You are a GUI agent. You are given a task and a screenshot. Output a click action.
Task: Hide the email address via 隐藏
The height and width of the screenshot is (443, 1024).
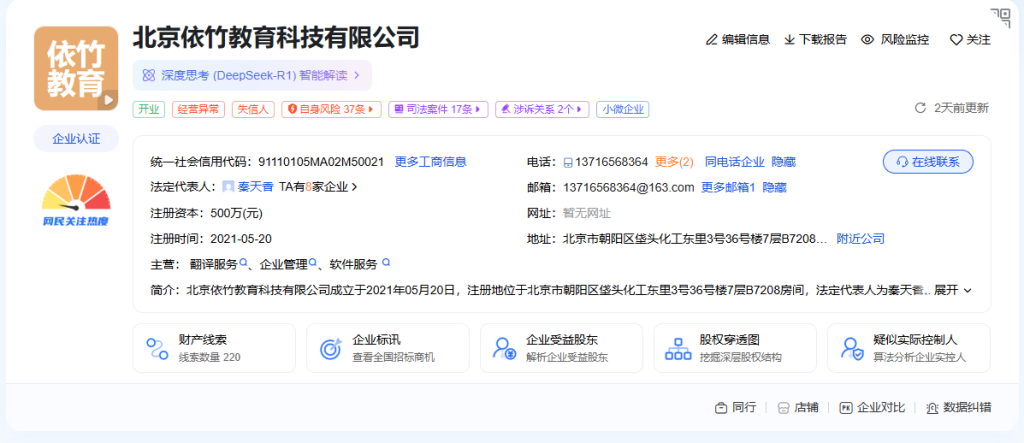[x=776, y=187]
